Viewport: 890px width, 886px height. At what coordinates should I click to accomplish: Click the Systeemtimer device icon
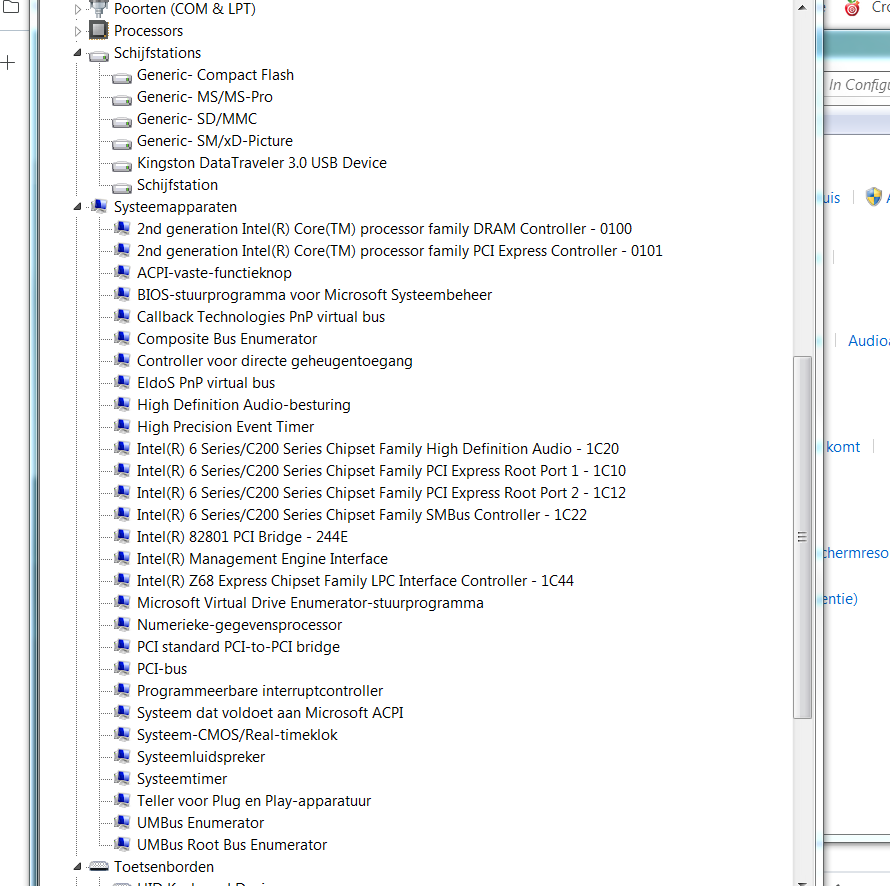coord(122,779)
